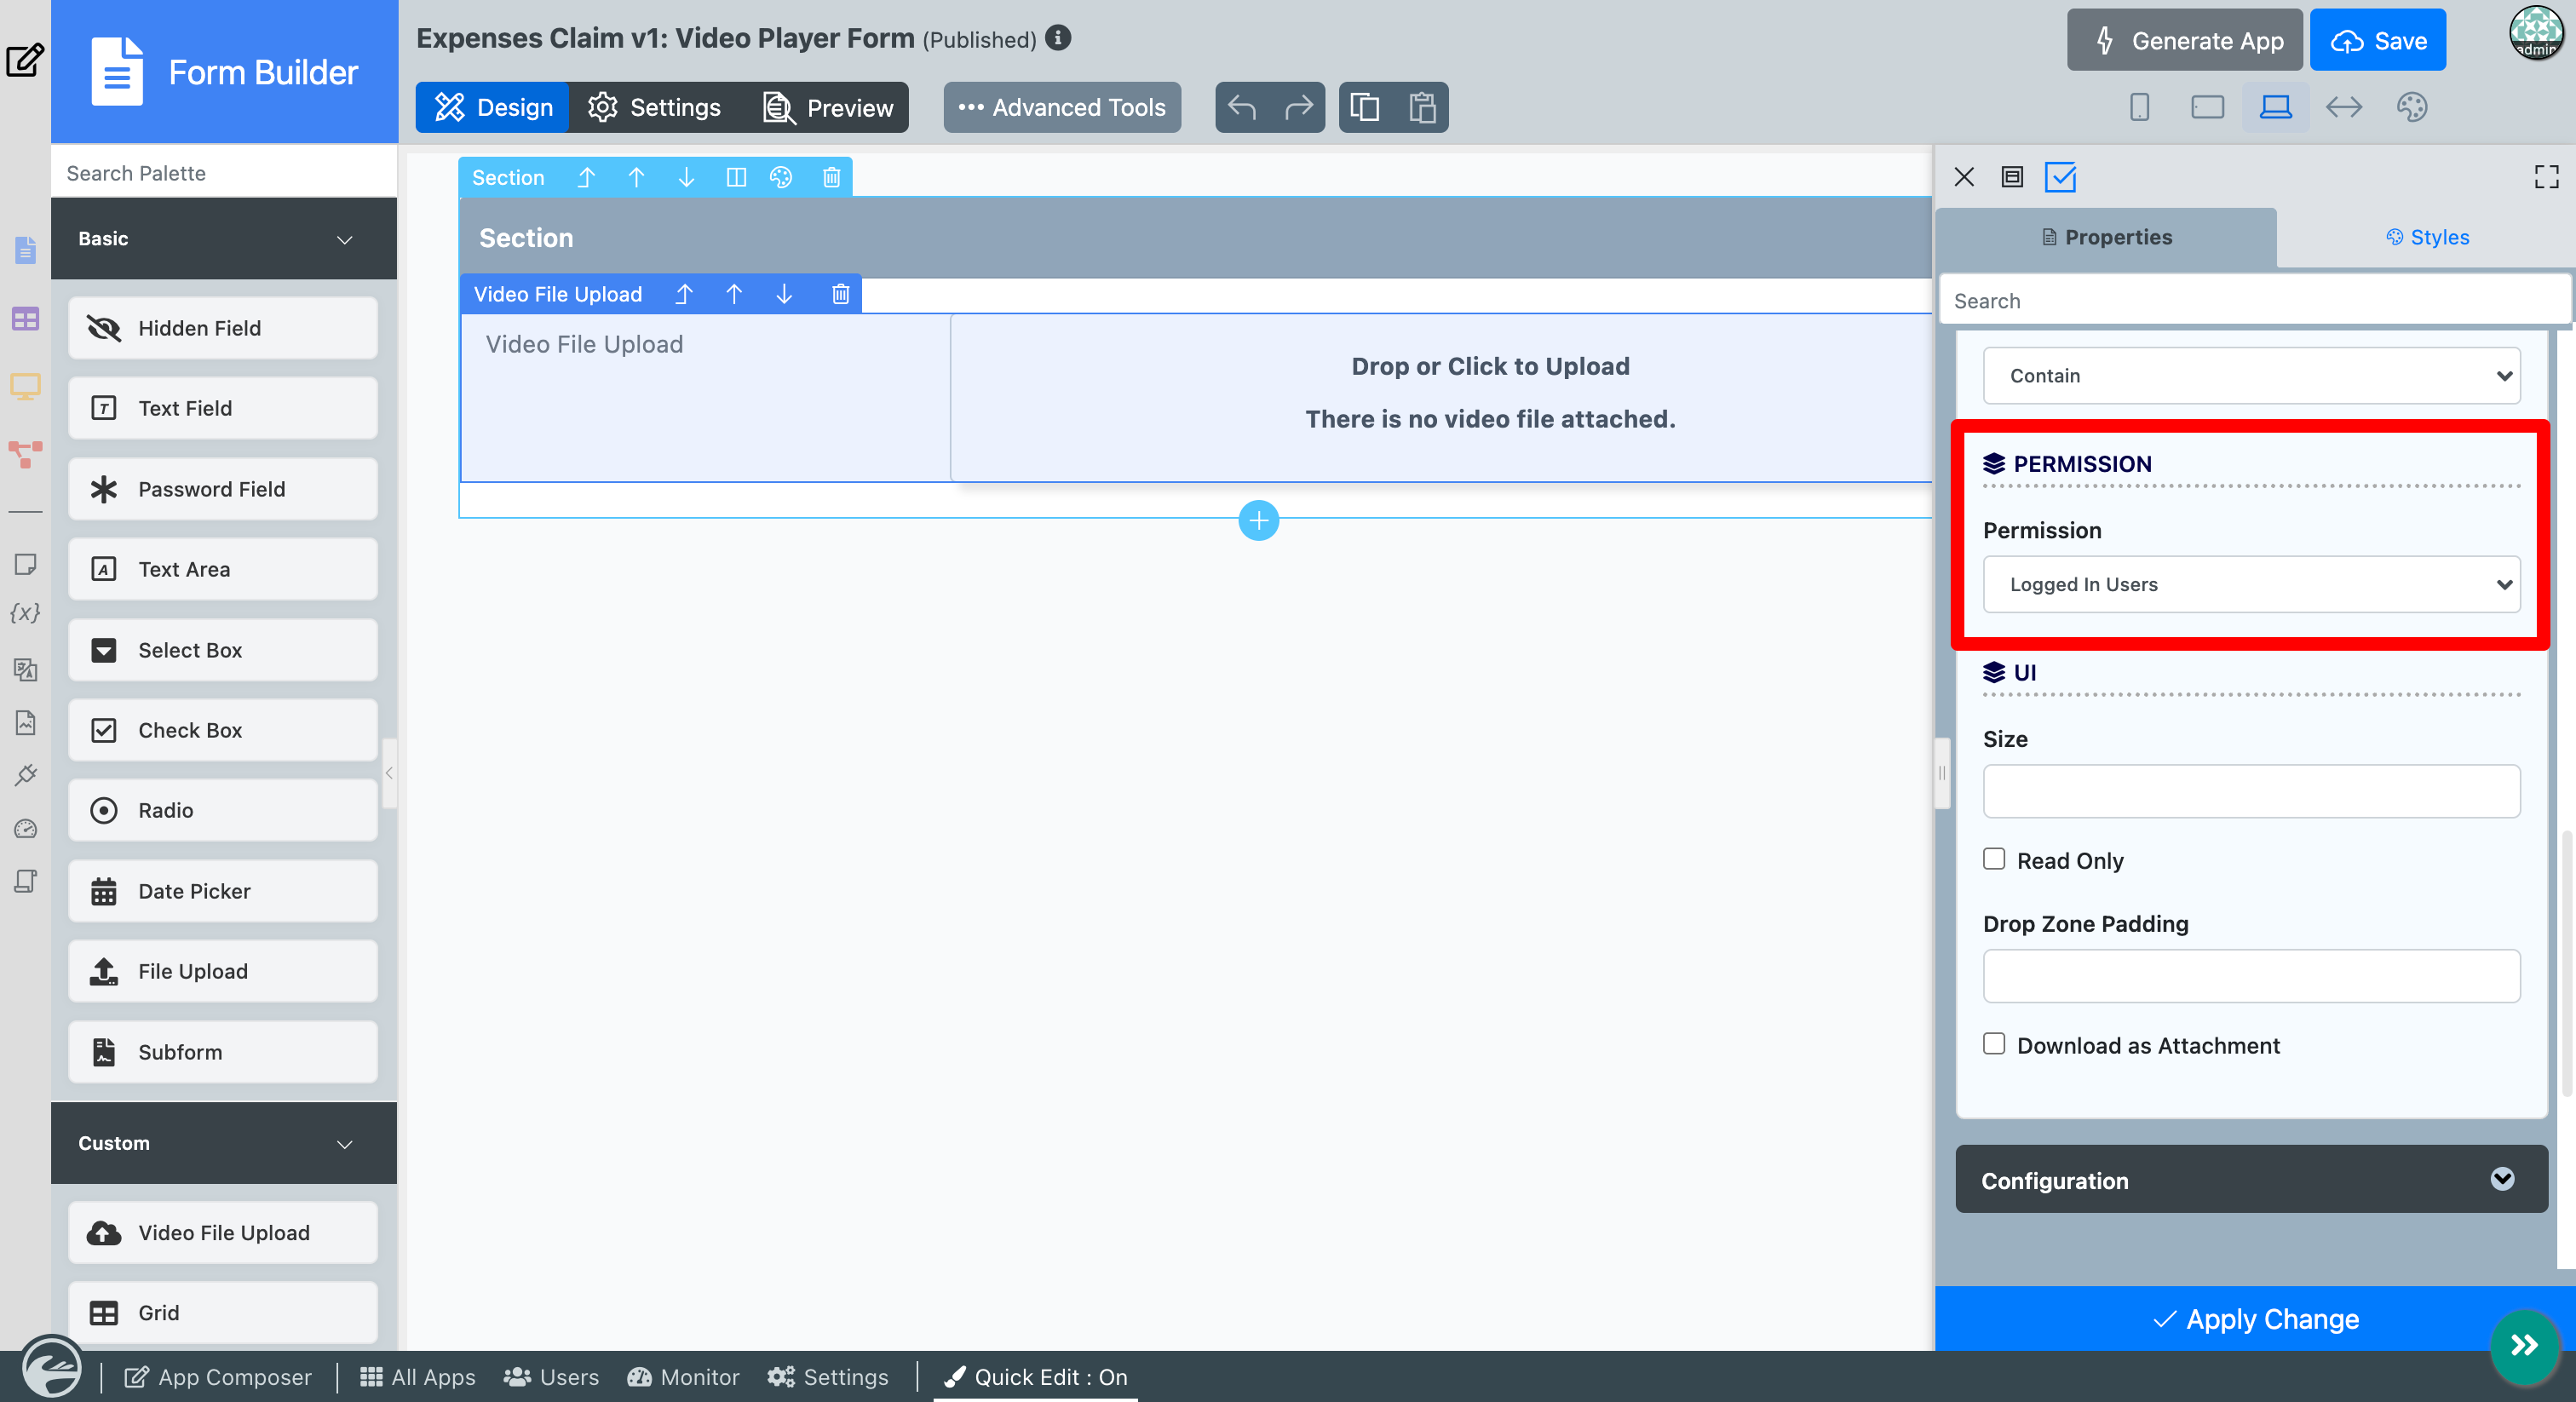Click the green double-arrow floating button
This screenshot has width=2576, height=1402.
tap(2524, 1345)
